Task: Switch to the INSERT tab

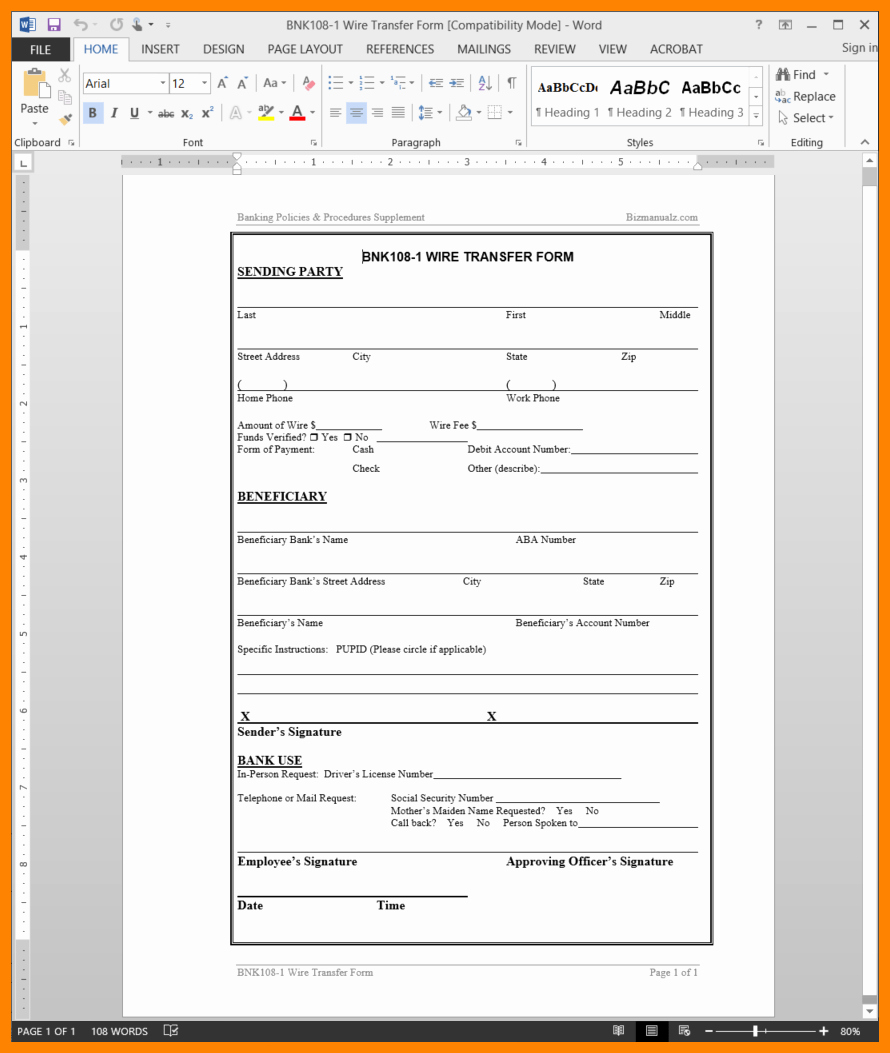Action: click(x=160, y=50)
